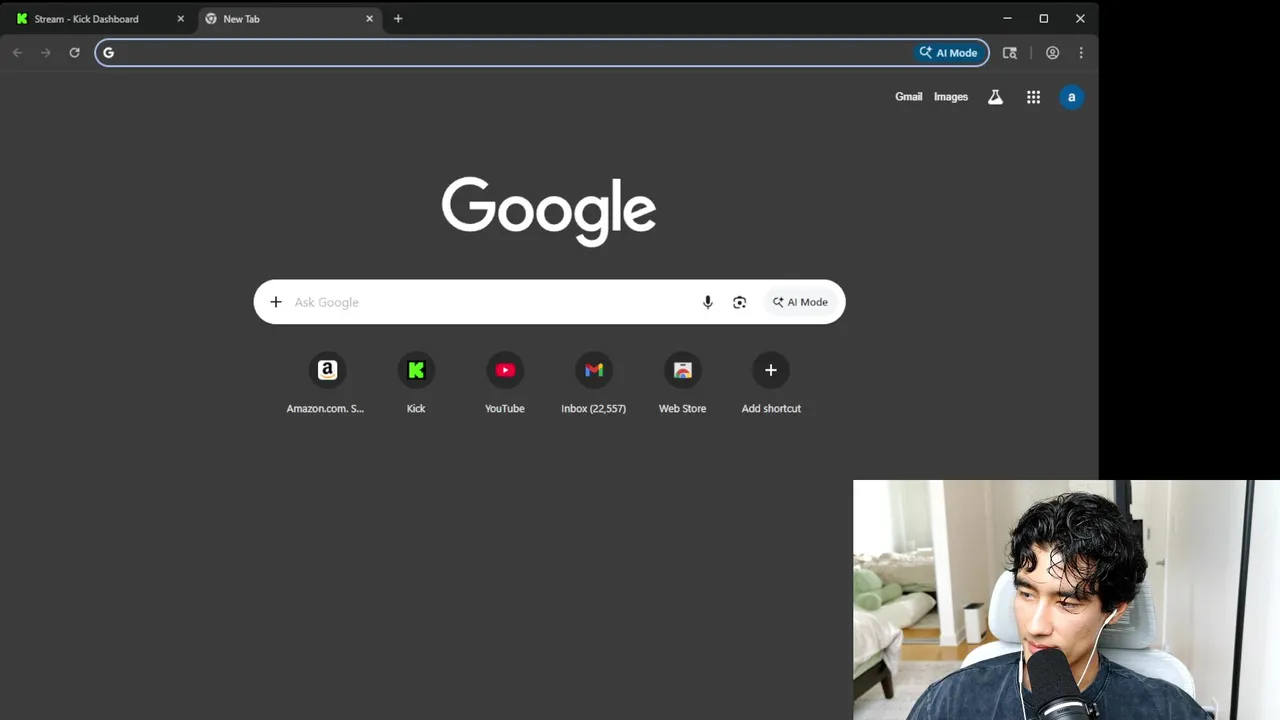The width and height of the screenshot is (1280, 720).
Task: Open Google Lens search icon in toolbar
Action: (1010, 53)
